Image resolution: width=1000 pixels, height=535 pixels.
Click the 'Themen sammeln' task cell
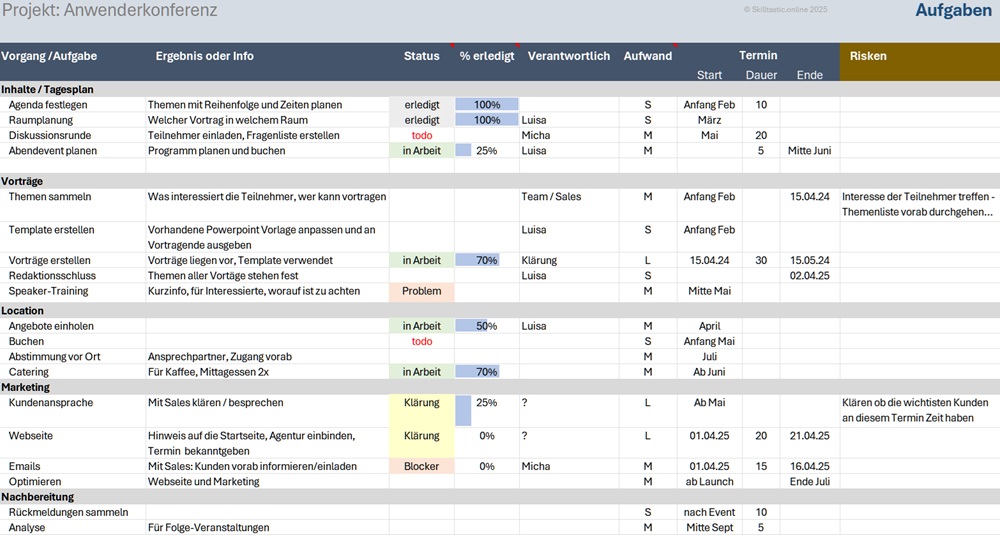pos(73,204)
